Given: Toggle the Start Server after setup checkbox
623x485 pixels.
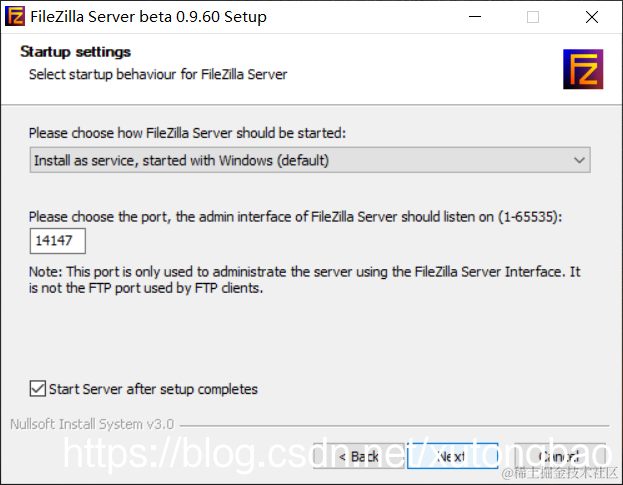Looking at the screenshot, I should click(x=38, y=389).
